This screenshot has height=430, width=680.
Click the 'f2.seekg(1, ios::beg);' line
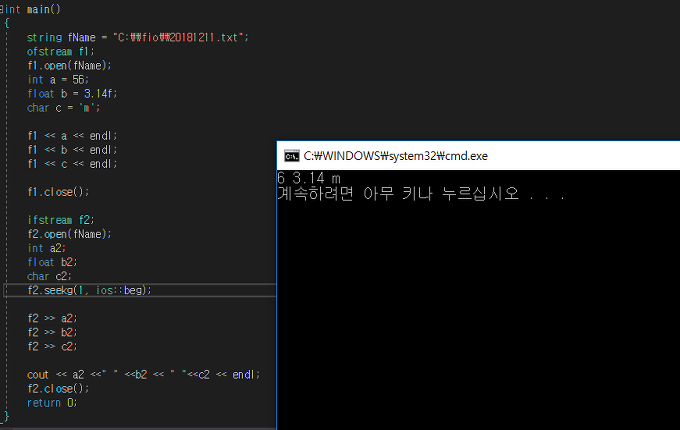(89, 290)
